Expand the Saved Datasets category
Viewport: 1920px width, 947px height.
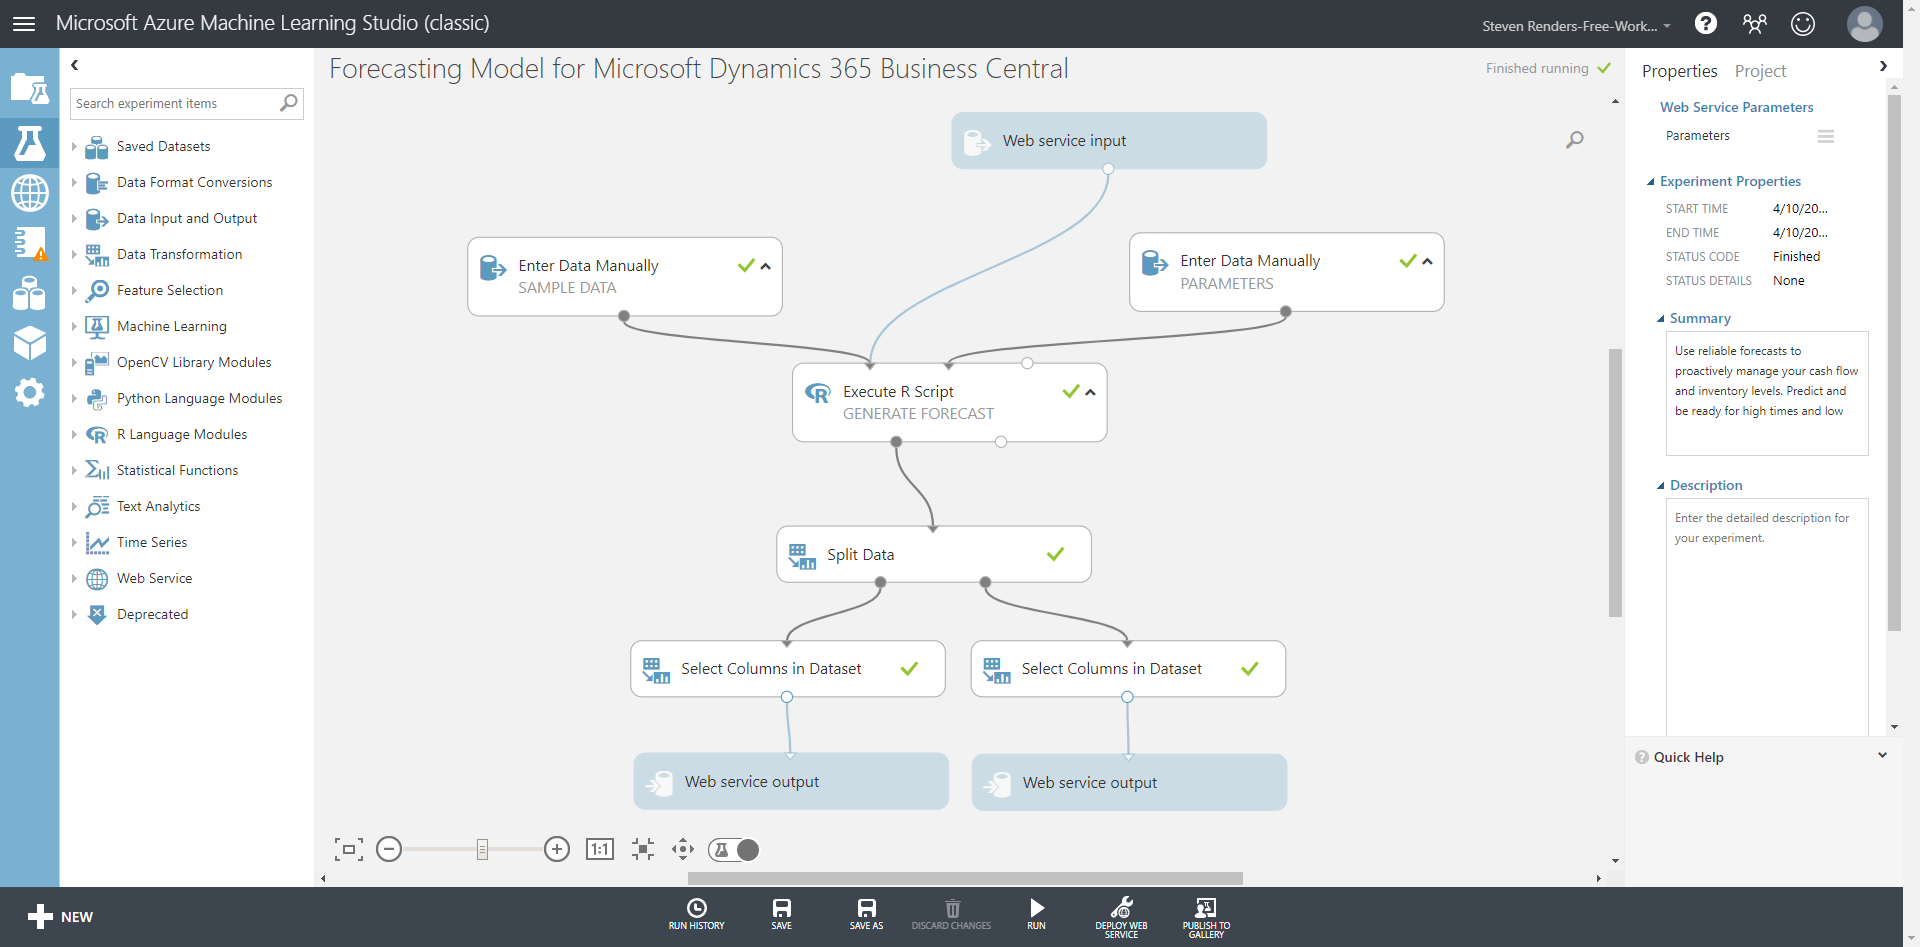click(74, 146)
